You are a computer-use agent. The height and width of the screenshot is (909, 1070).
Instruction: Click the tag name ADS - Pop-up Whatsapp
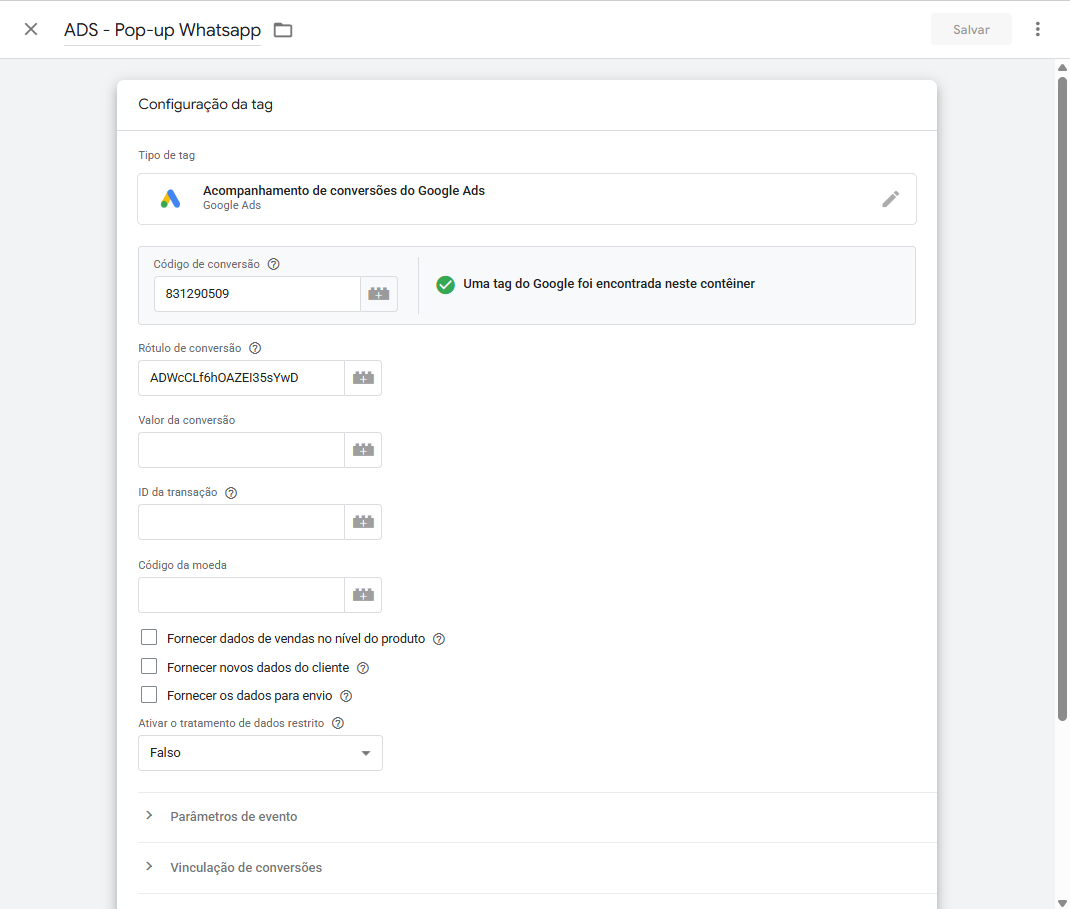[x=162, y=30]
